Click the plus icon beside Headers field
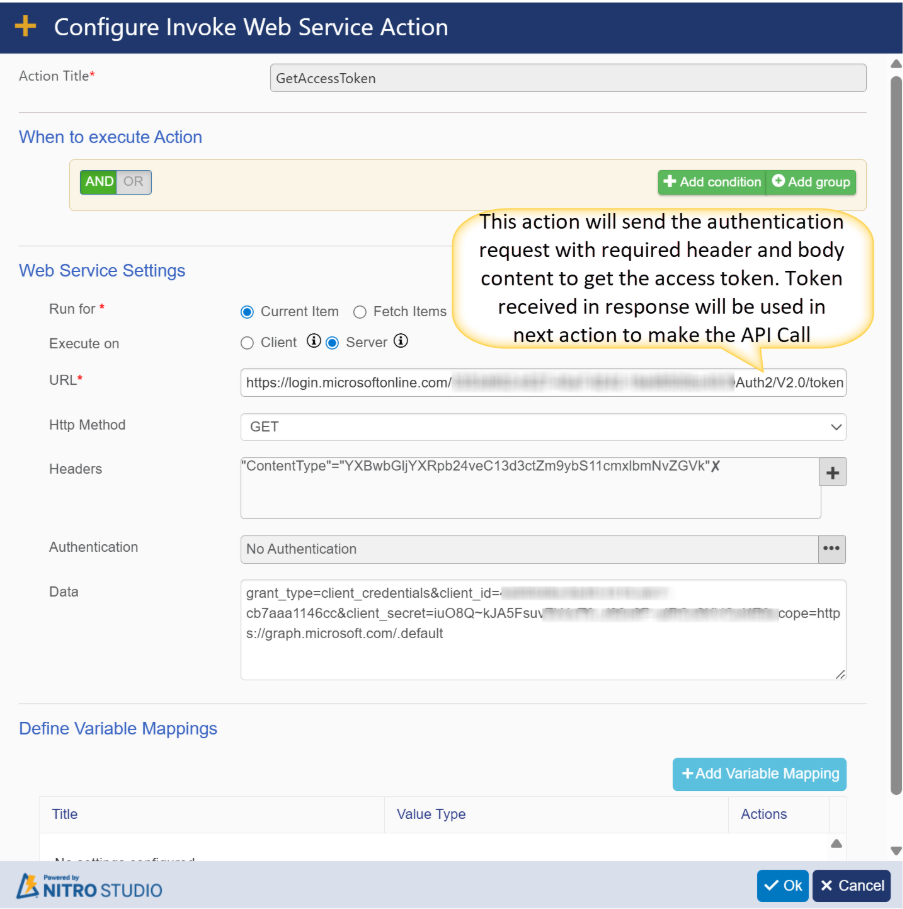Image resolution: width=903 pixels, height=909 pixels. pyautogui.click(x=832, y=473)
